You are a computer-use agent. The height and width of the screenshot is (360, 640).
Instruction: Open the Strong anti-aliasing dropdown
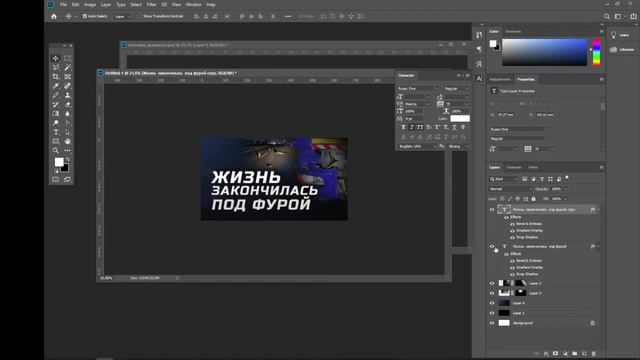pos(458,146)
